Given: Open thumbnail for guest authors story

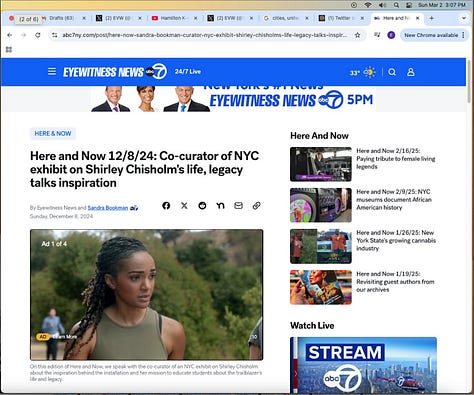Looking at the screenshot, I should (x=321, y=287).
